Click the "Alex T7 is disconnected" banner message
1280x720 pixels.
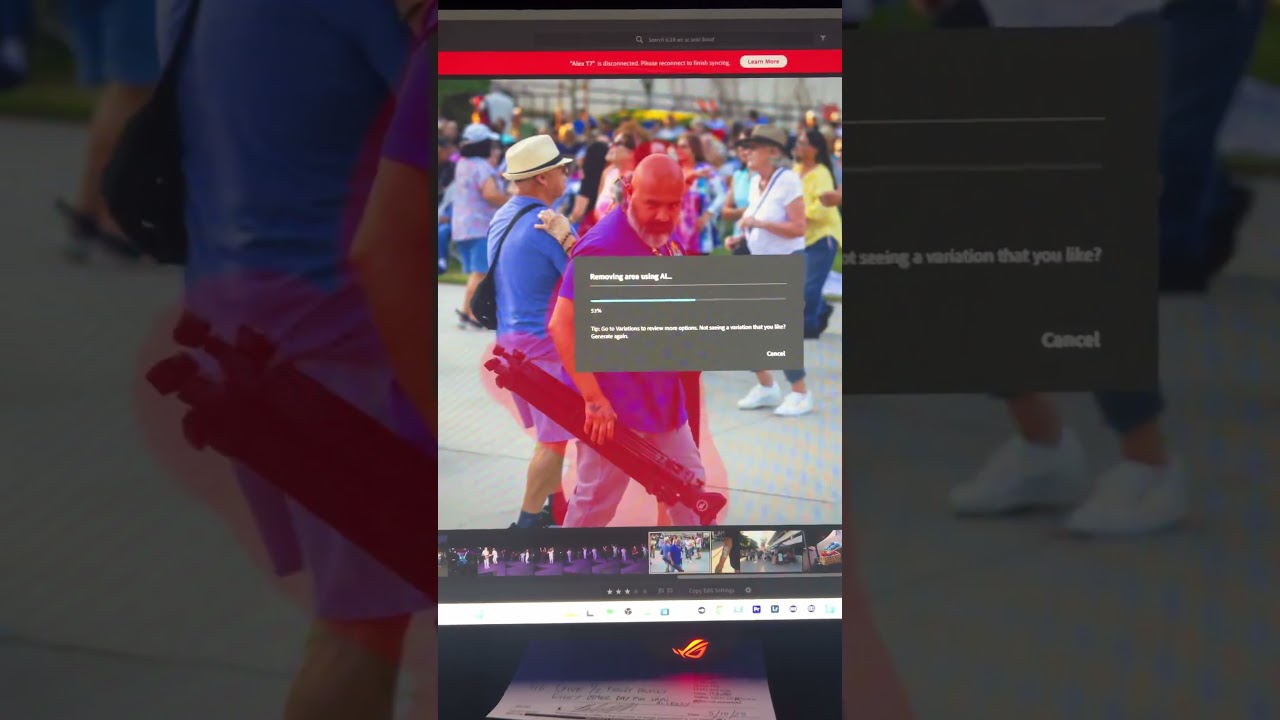point(651,62)
